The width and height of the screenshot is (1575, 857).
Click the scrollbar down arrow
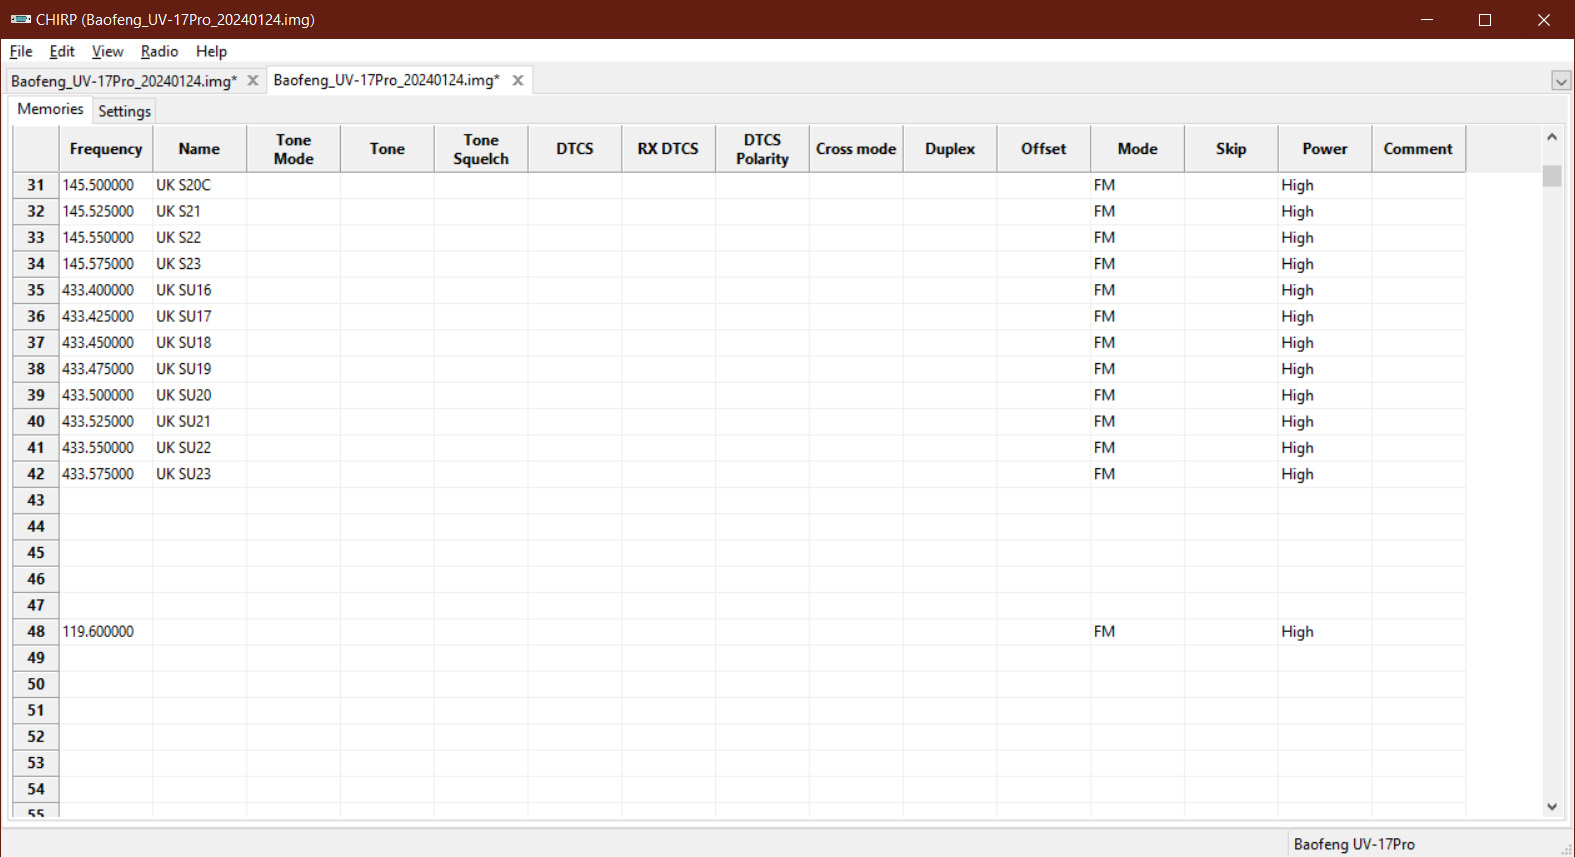1552,807
